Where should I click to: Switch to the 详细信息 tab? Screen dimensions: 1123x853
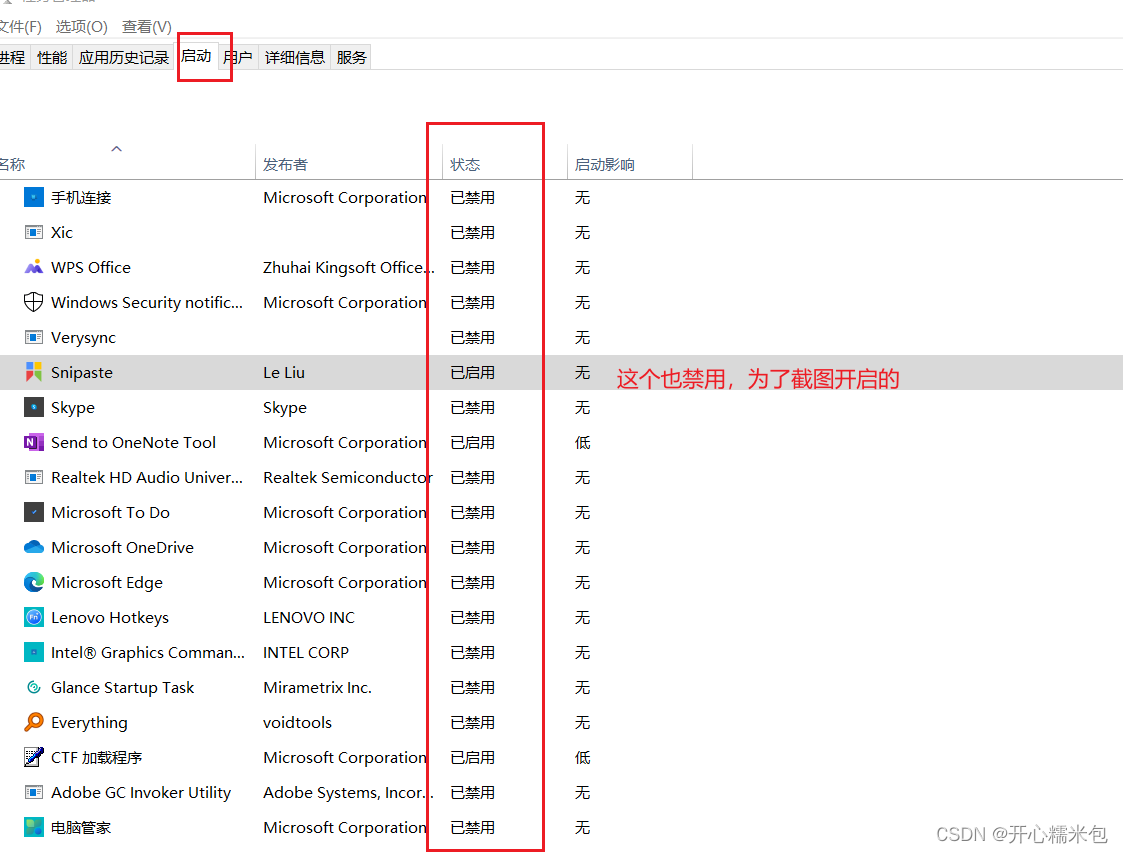click(x=294, y=57)
